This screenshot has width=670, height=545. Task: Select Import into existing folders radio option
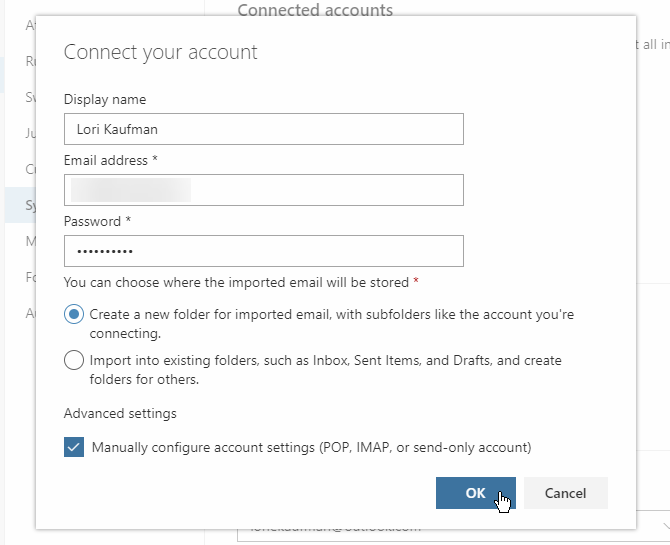74,360
